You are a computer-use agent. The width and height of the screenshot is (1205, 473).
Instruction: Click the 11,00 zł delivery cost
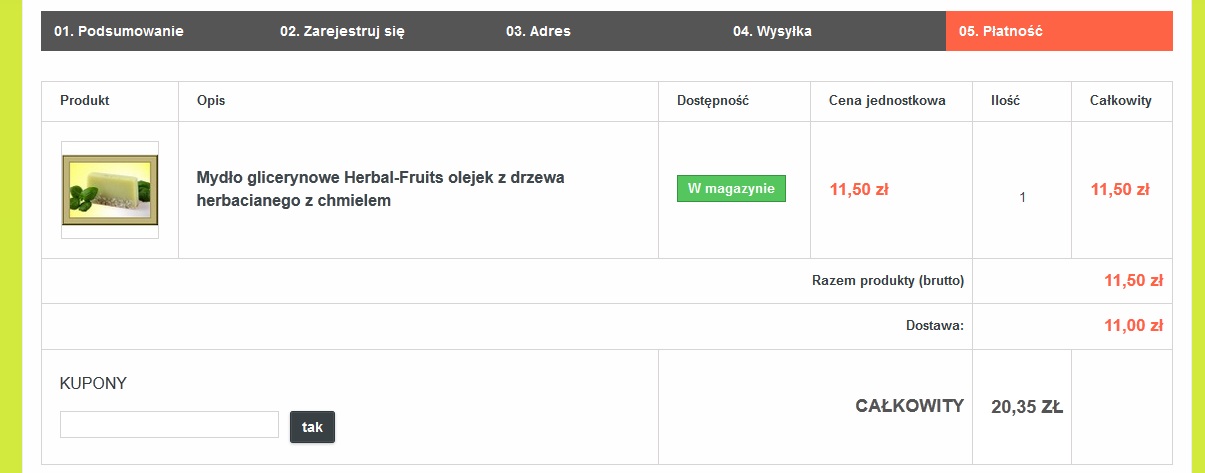pos(1133,326)
